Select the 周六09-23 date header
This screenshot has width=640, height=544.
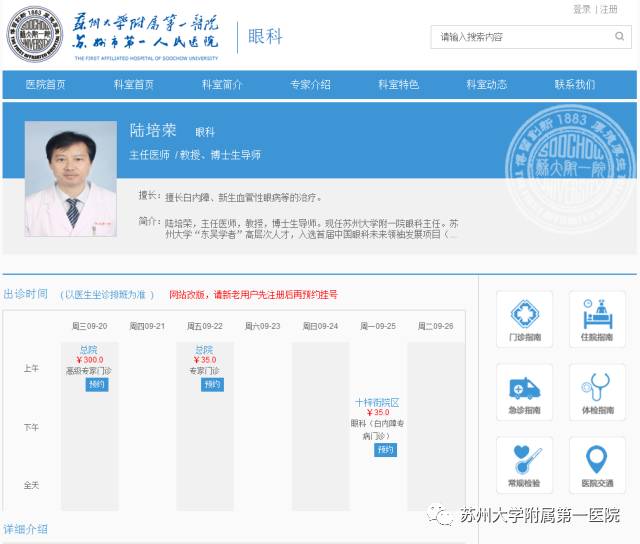click(x=262, y=326)
